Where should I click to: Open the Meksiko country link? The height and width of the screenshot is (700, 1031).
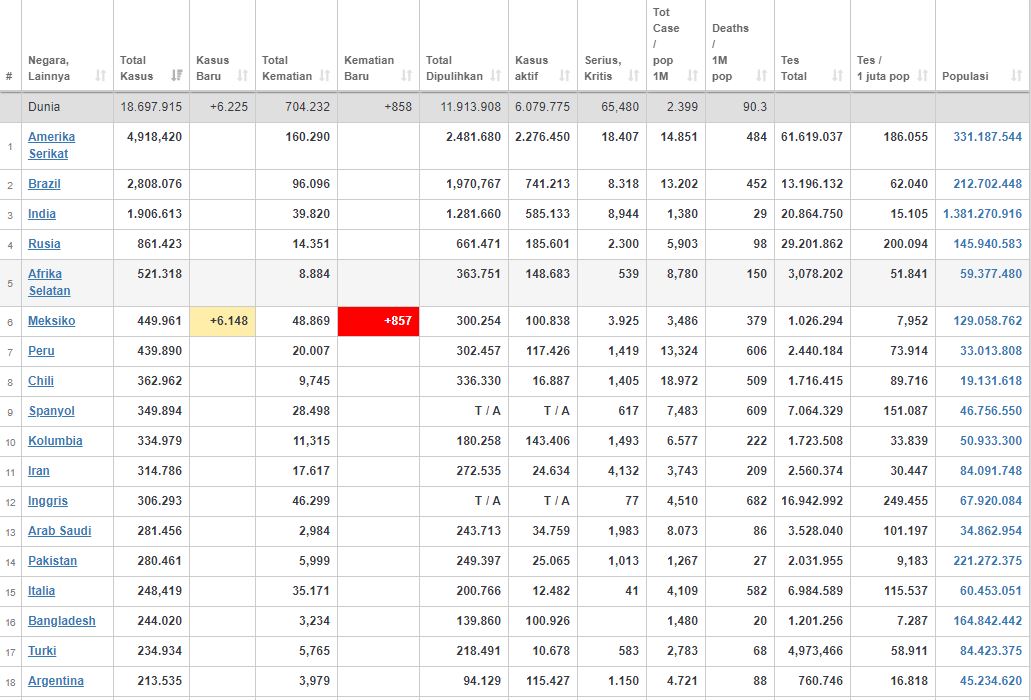pyautogui.click(x=51, y=321)
